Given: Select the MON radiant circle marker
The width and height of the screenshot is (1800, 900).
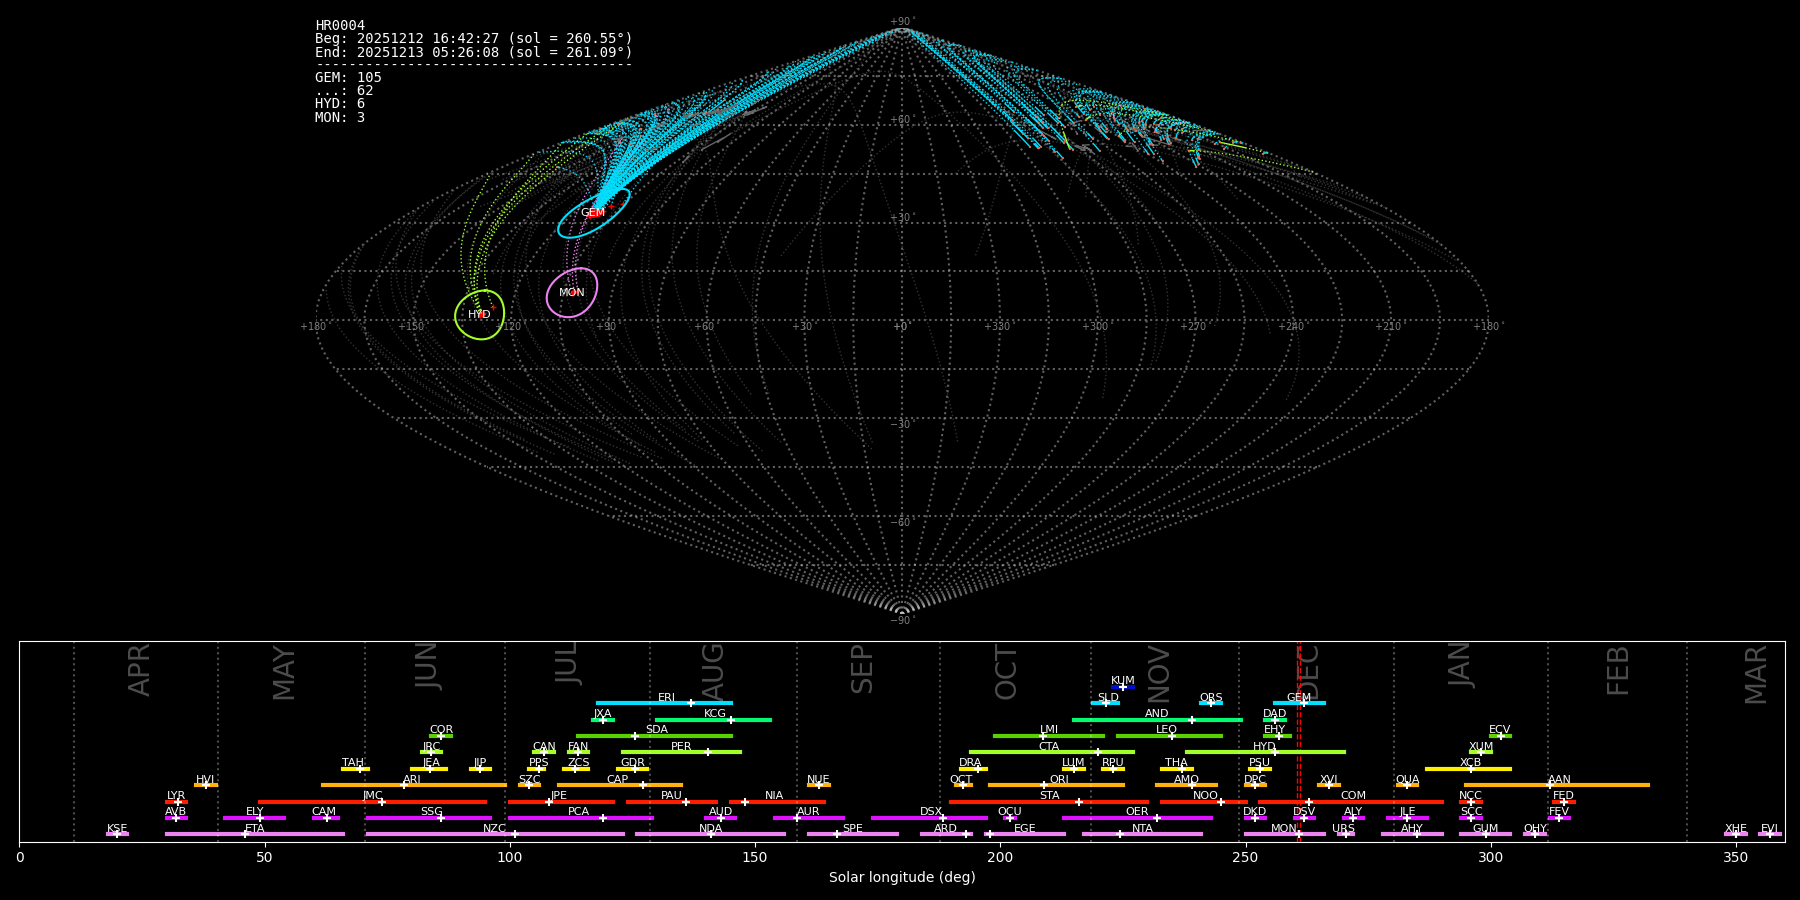Looking at the screenshot, I should [x=572, y=293].
